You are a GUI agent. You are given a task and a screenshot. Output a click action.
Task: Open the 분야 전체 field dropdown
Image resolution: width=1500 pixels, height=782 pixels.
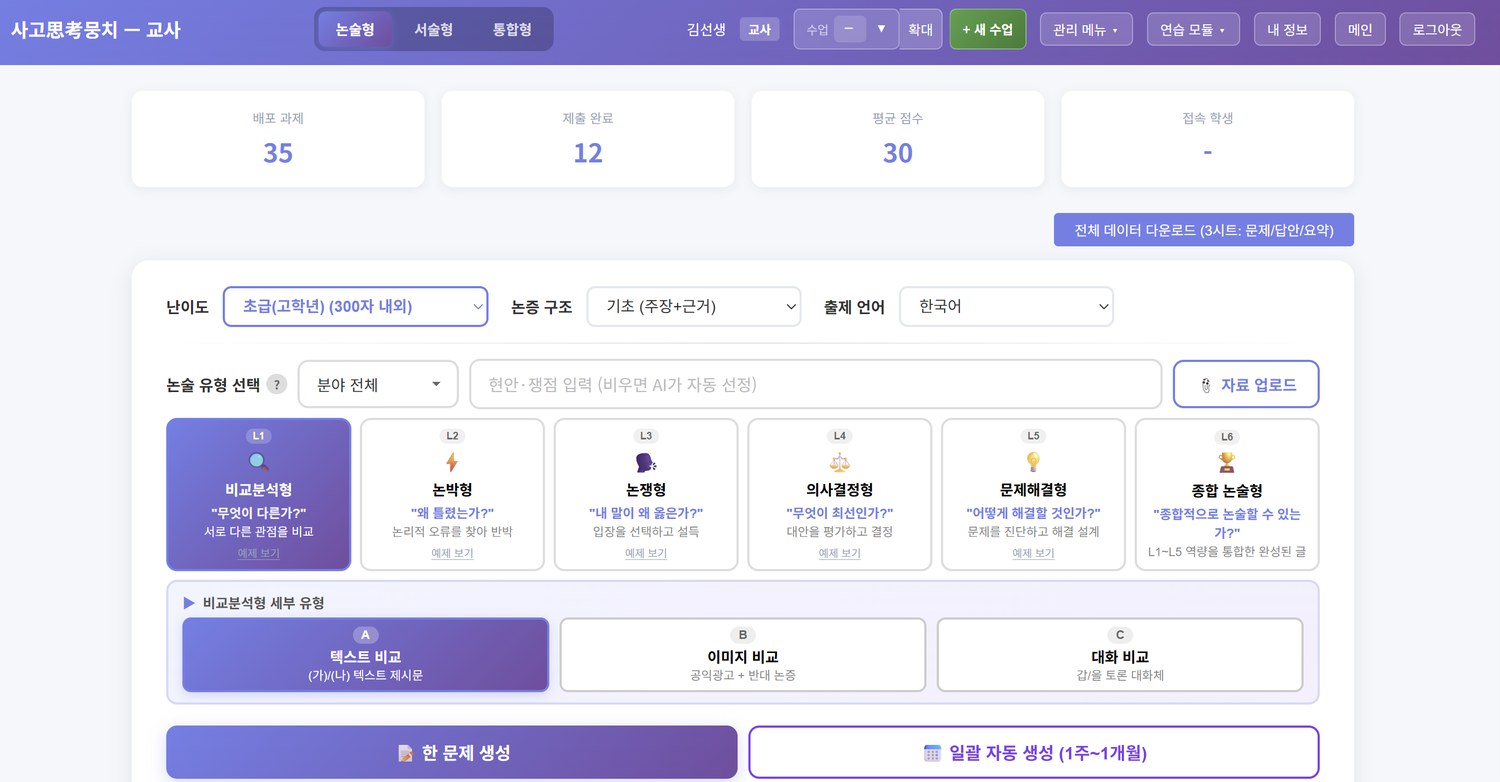(x=378, y=384)
